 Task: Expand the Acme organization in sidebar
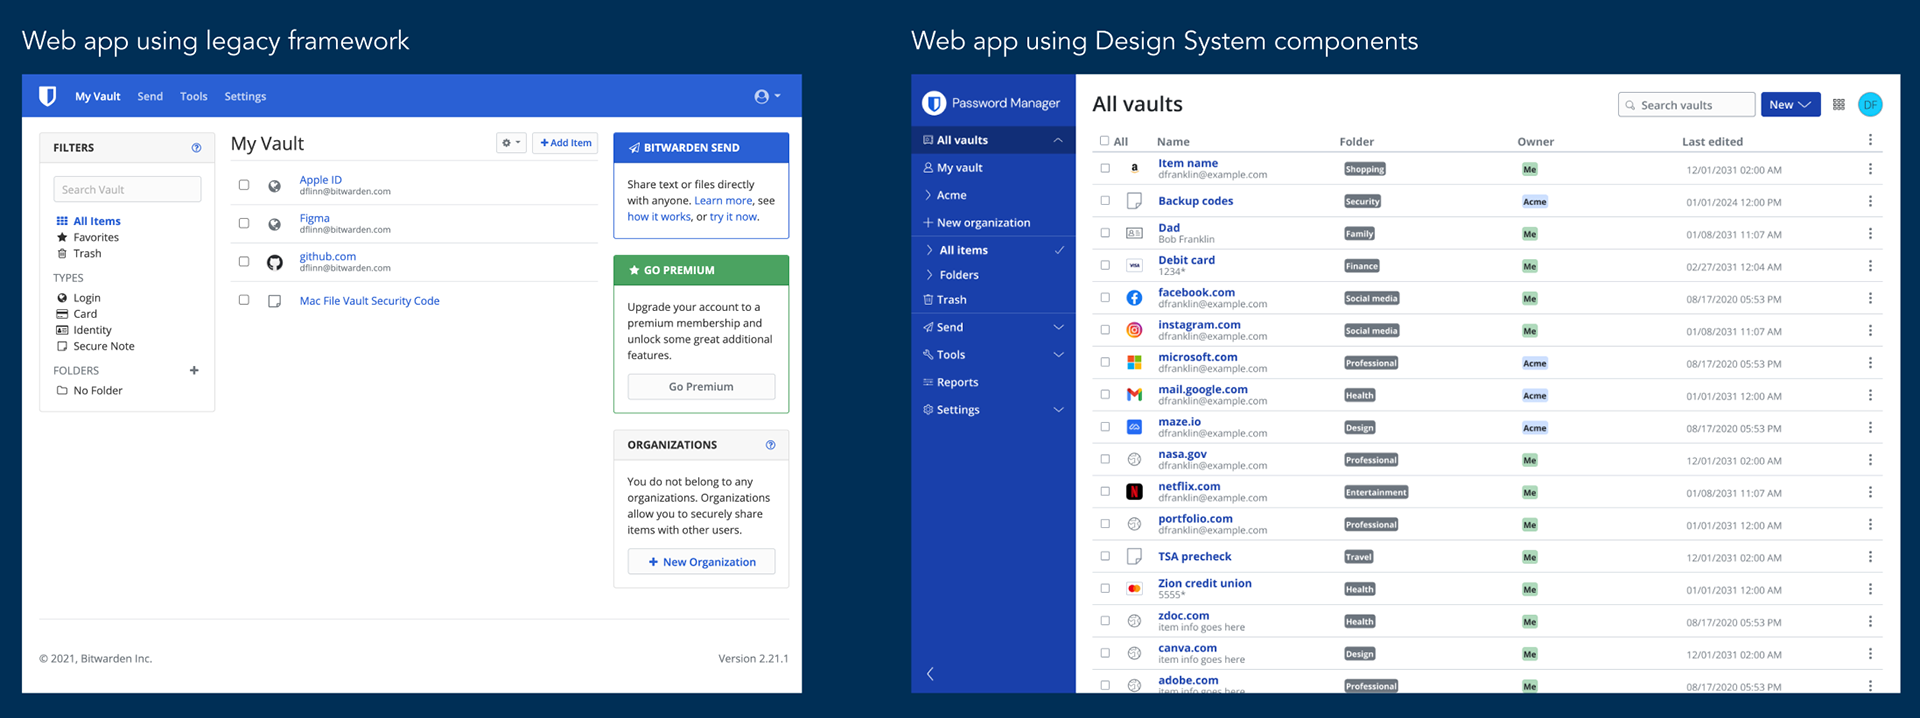click(x=928, y=195)
